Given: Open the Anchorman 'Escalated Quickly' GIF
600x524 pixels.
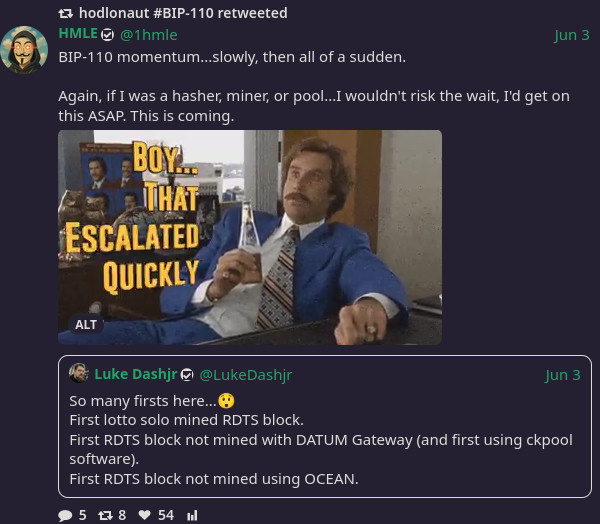Looking at the screenshot, I should [250, 237].
